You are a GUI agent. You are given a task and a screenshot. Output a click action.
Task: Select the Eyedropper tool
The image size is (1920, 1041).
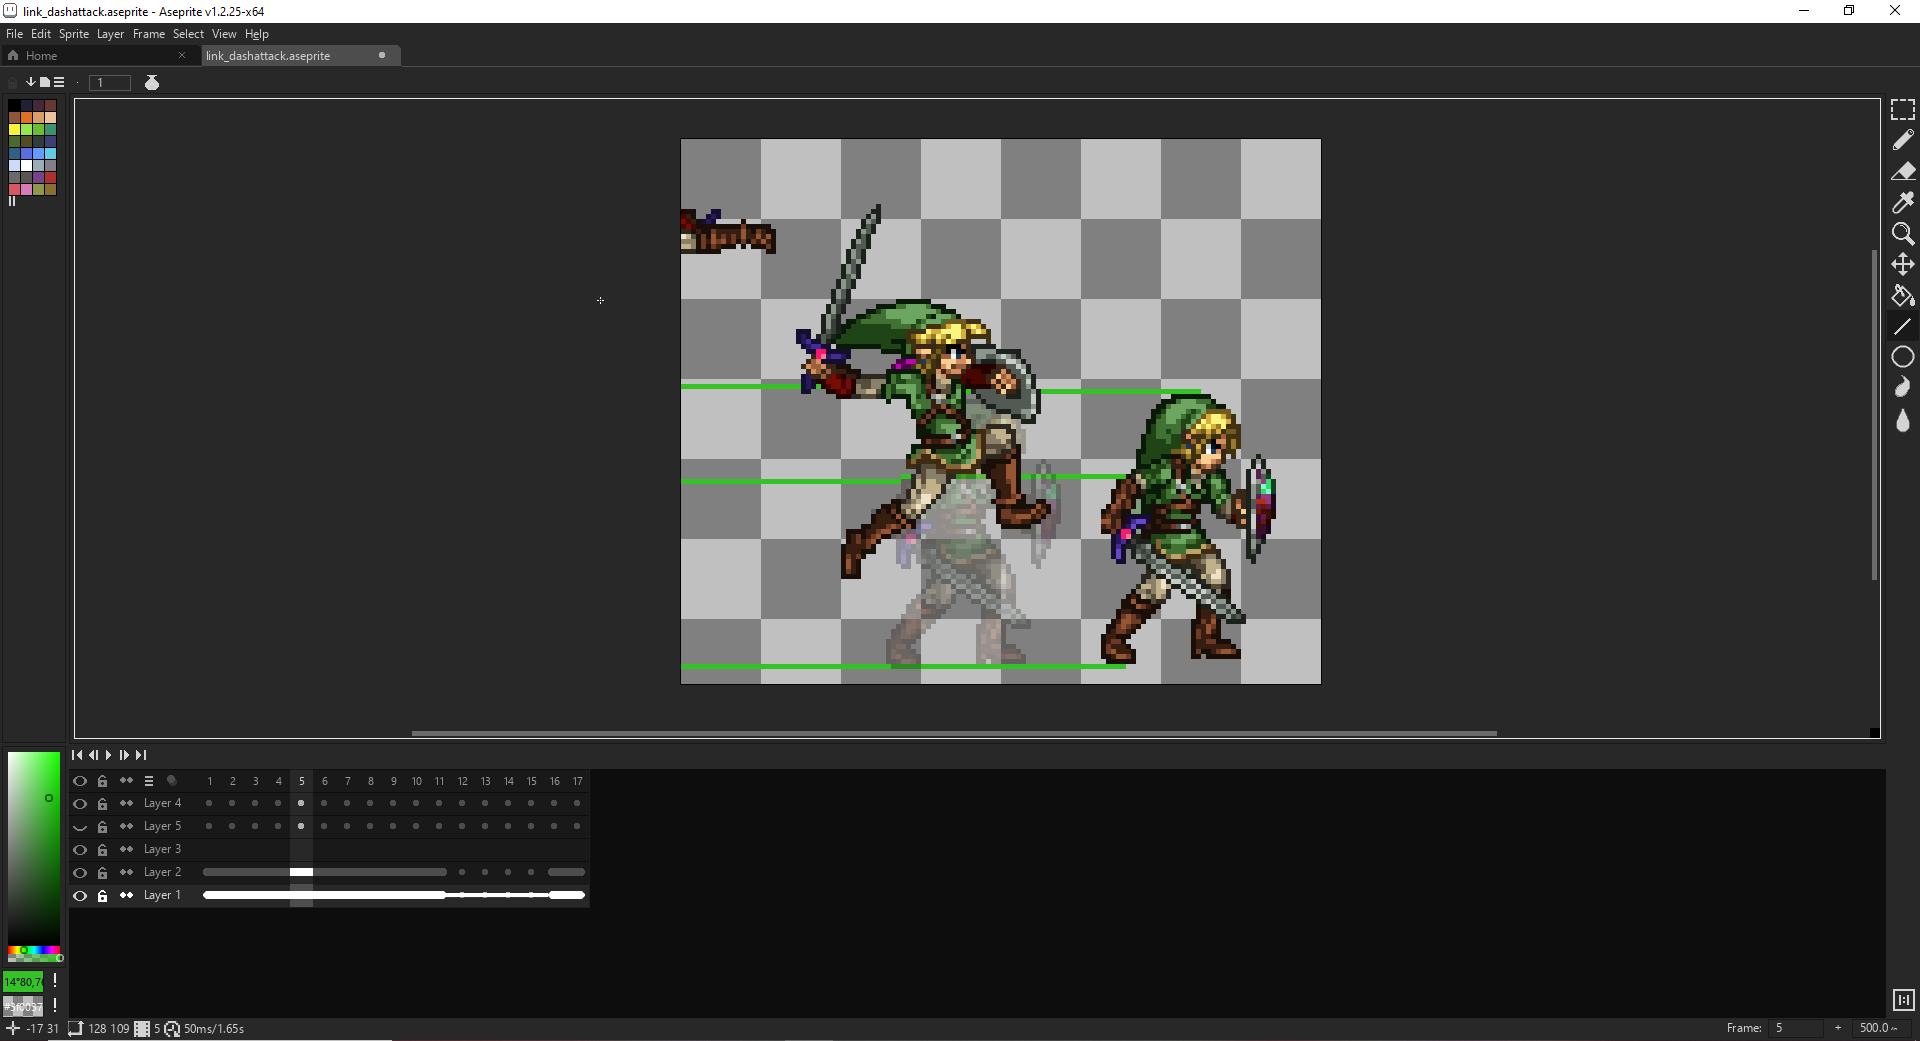click(1902, 202)
